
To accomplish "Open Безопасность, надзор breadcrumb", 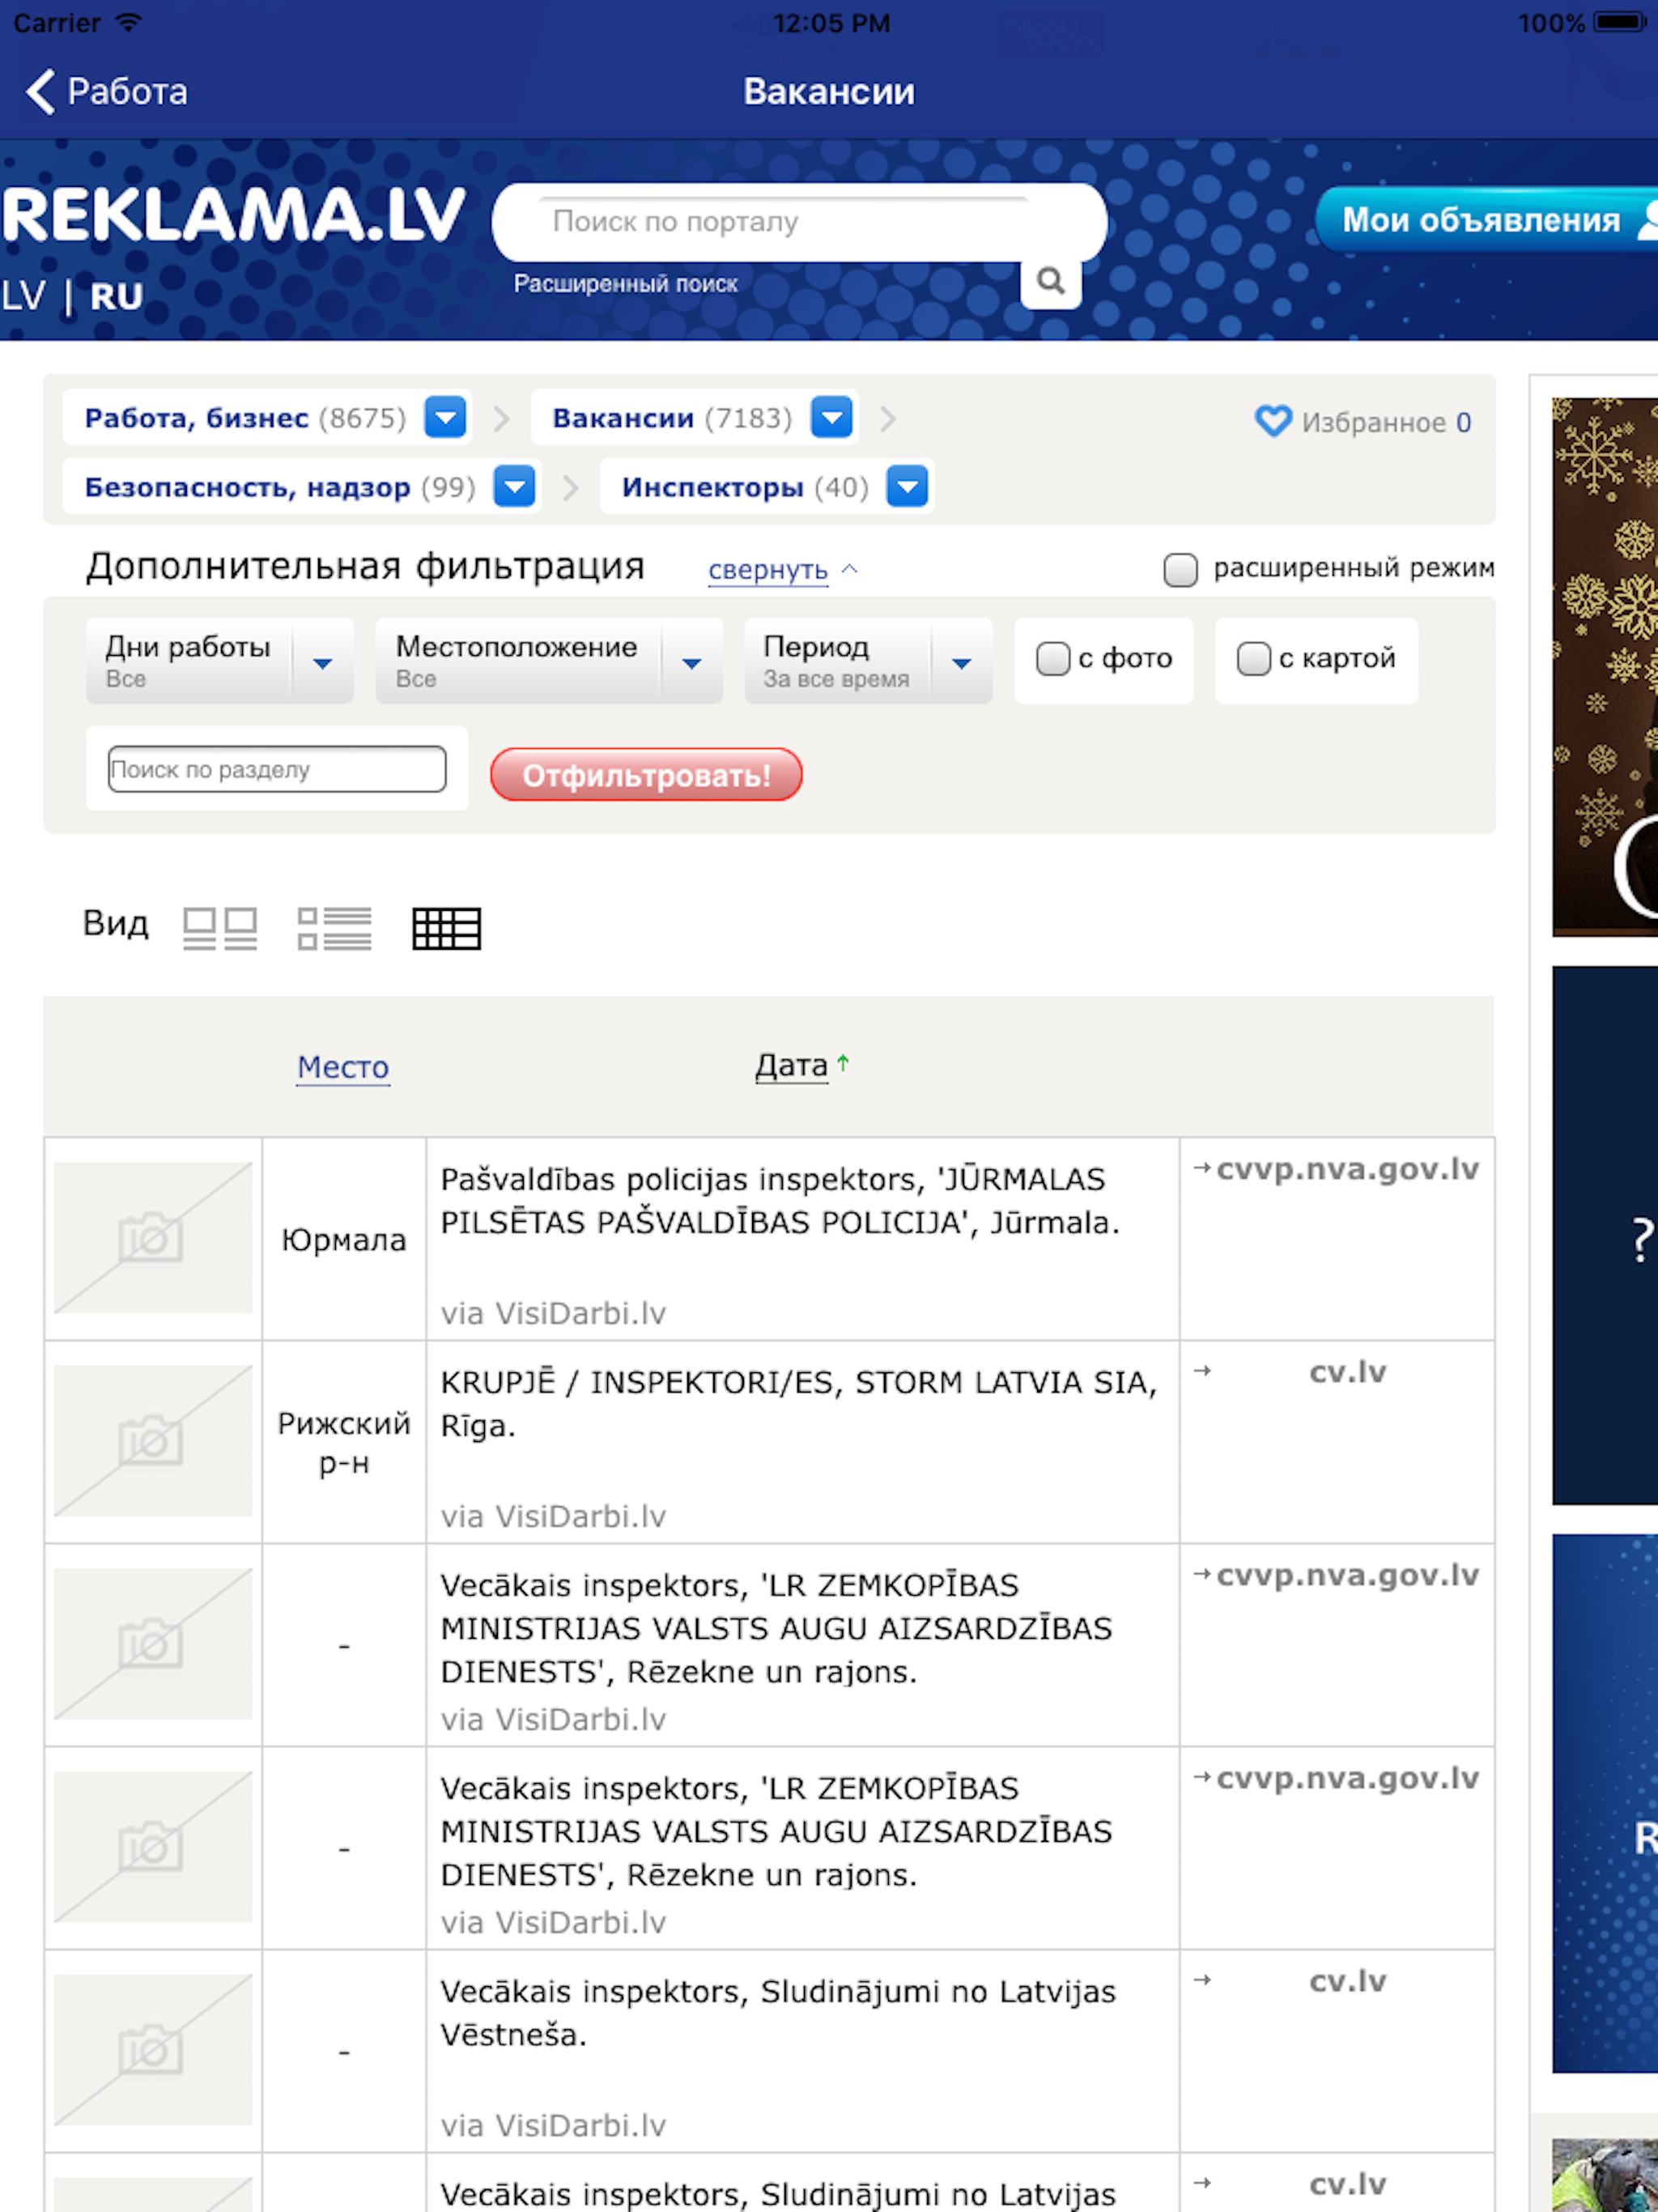I will pos(247,488).
